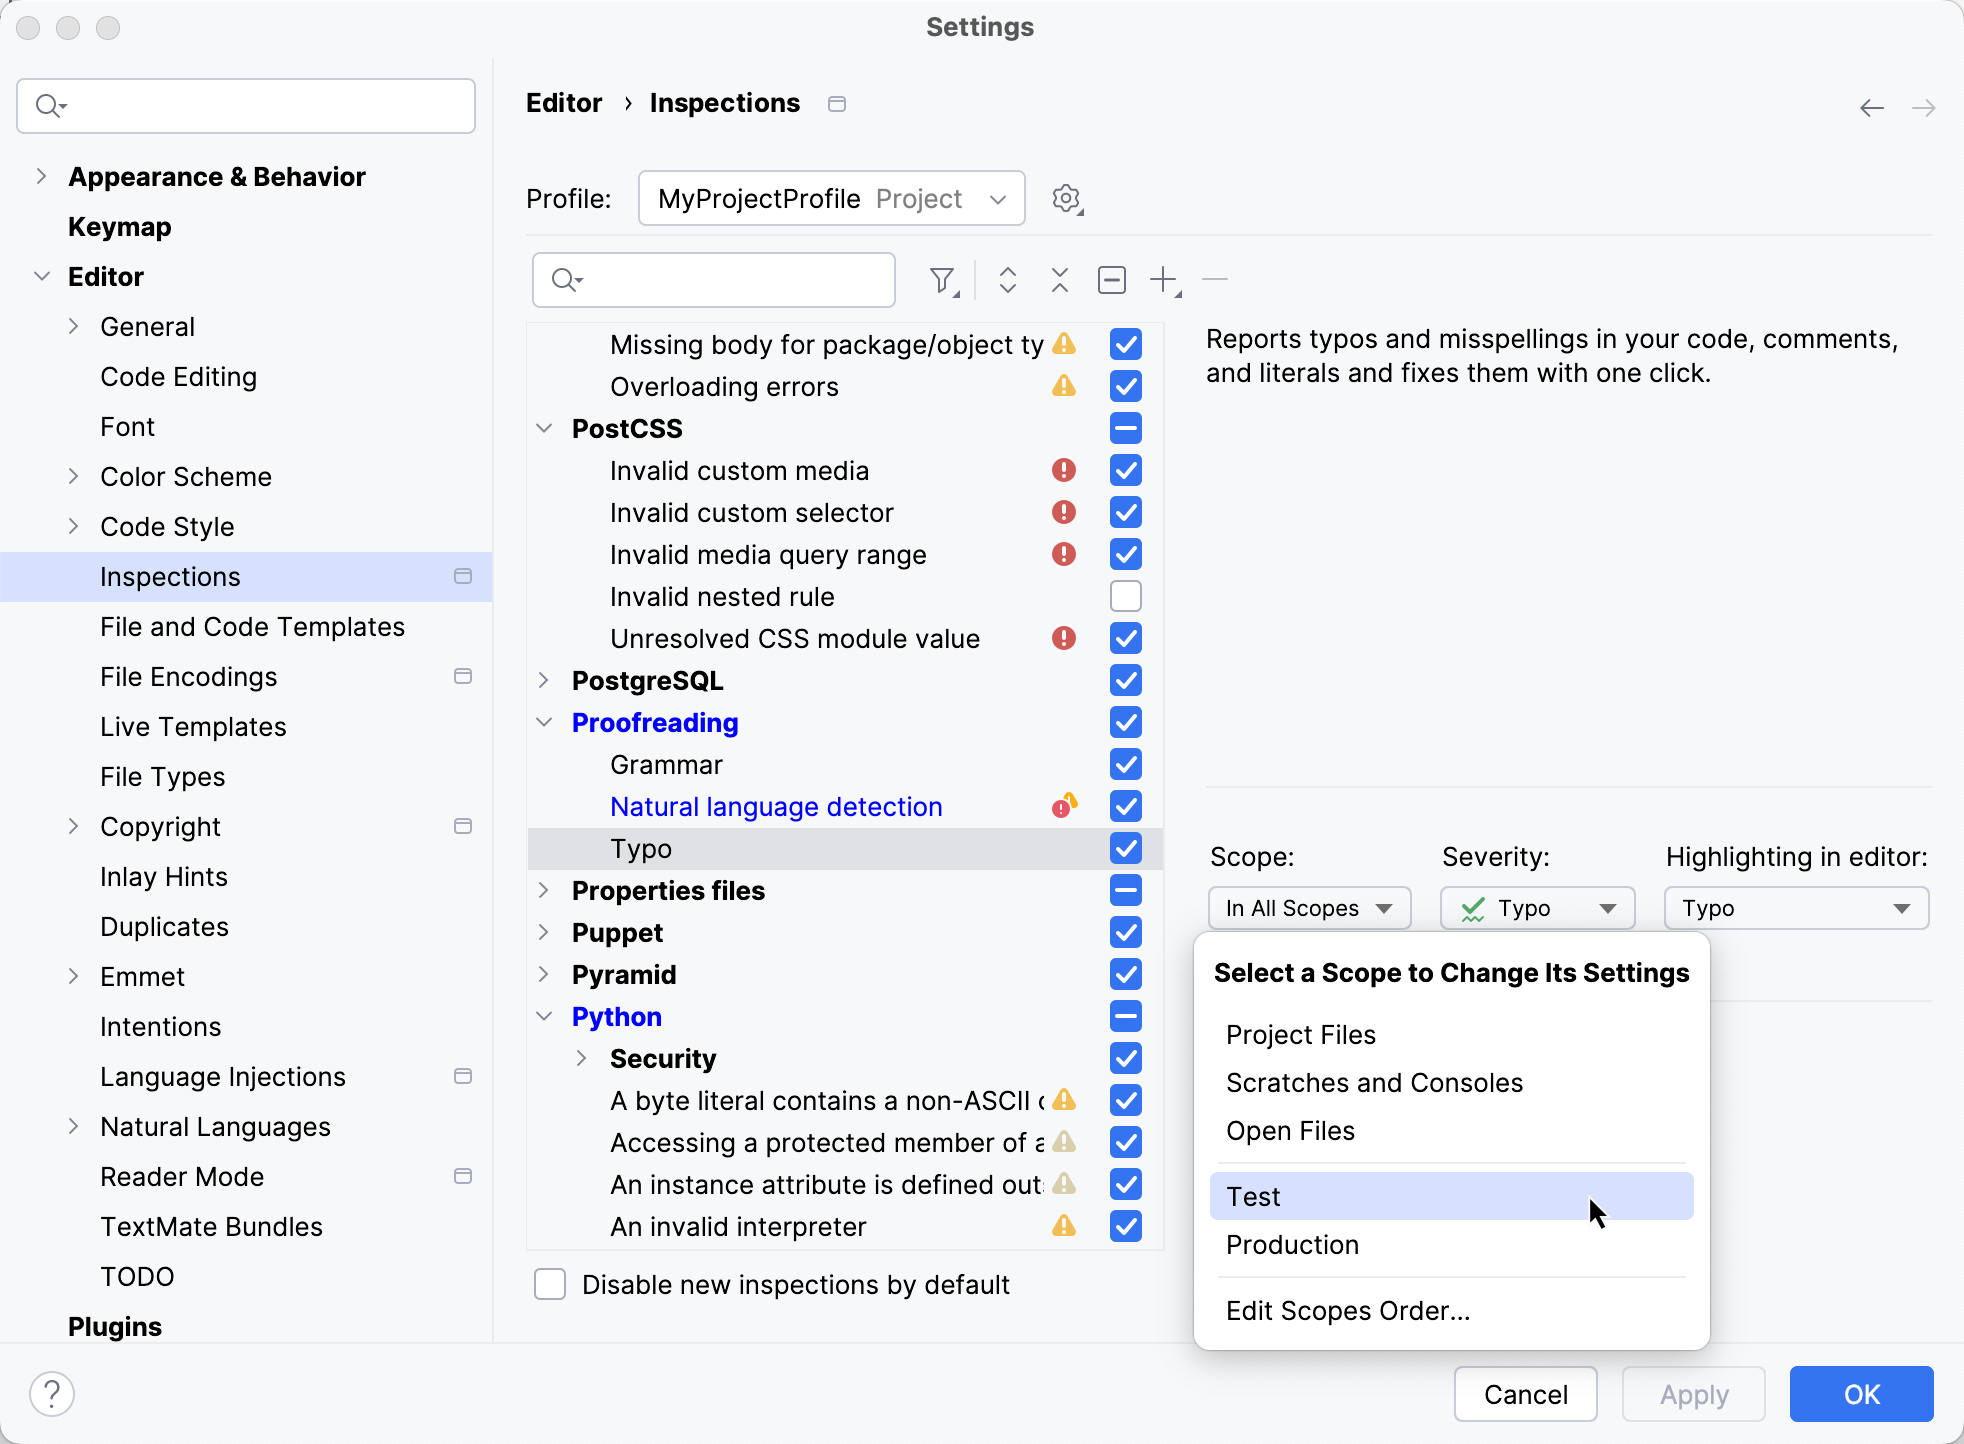Expand the PostgreSQL inspections group
Screen dimensions: 1964x1444
coord(544,680)
